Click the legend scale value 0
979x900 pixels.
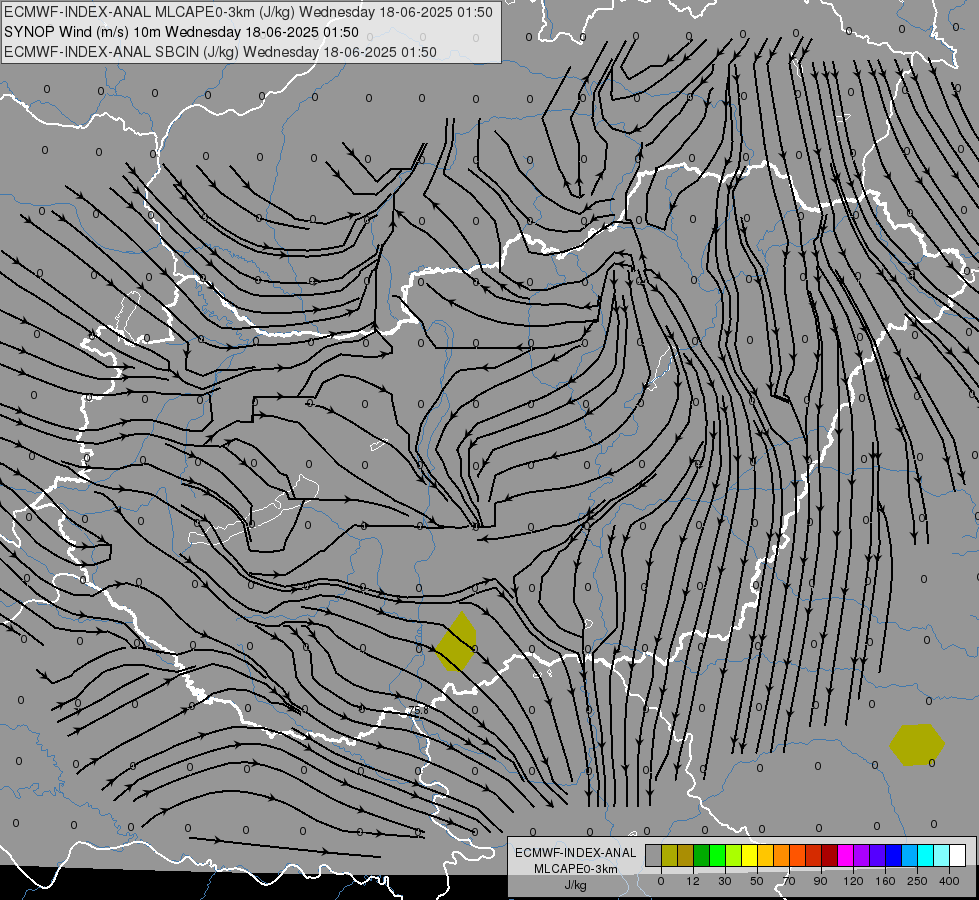coord(661,881)
